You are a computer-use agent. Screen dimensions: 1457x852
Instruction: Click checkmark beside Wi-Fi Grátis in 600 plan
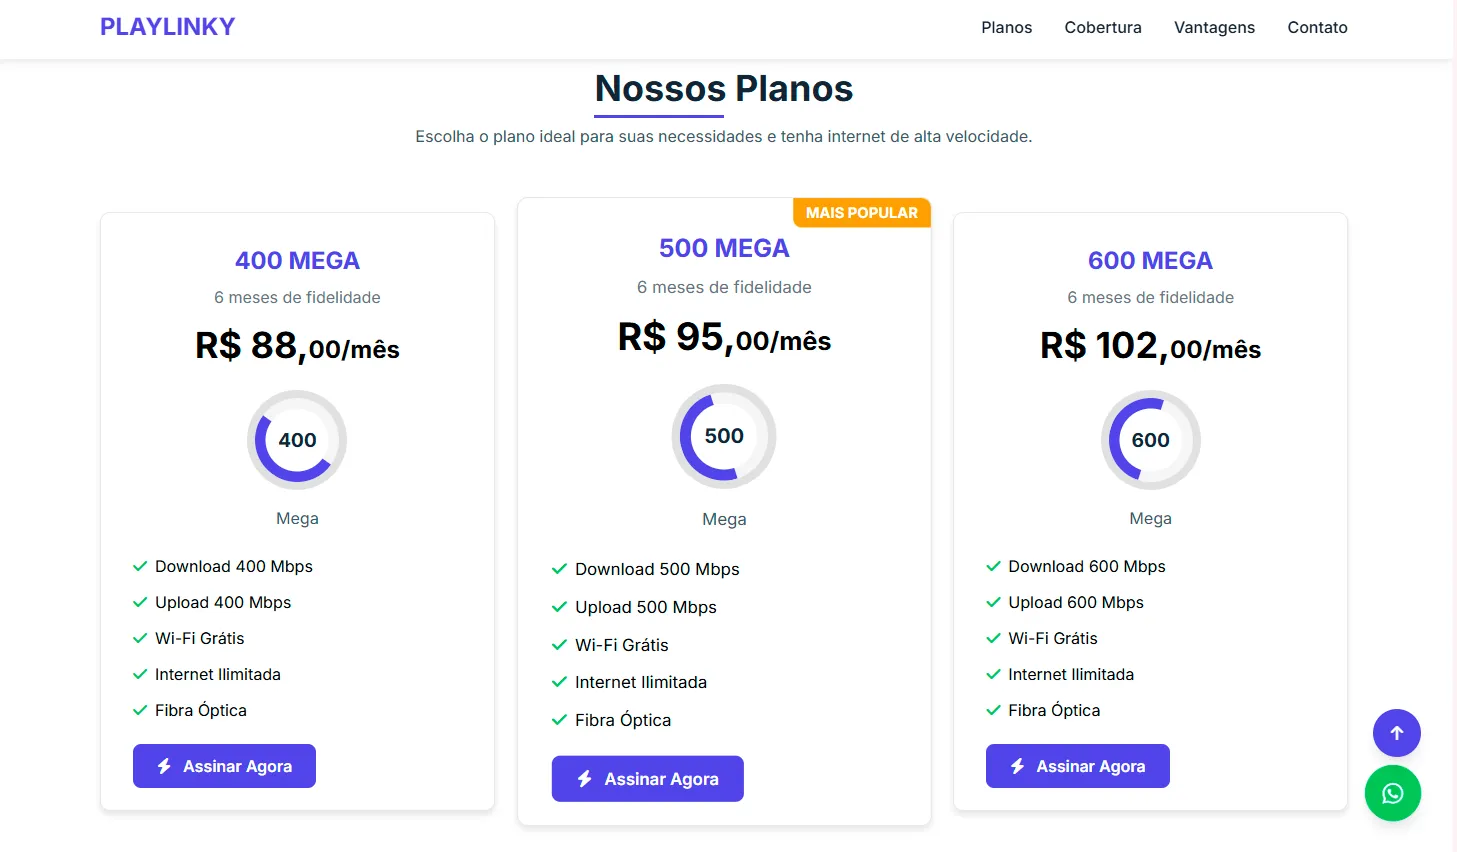tap(993, 638)
